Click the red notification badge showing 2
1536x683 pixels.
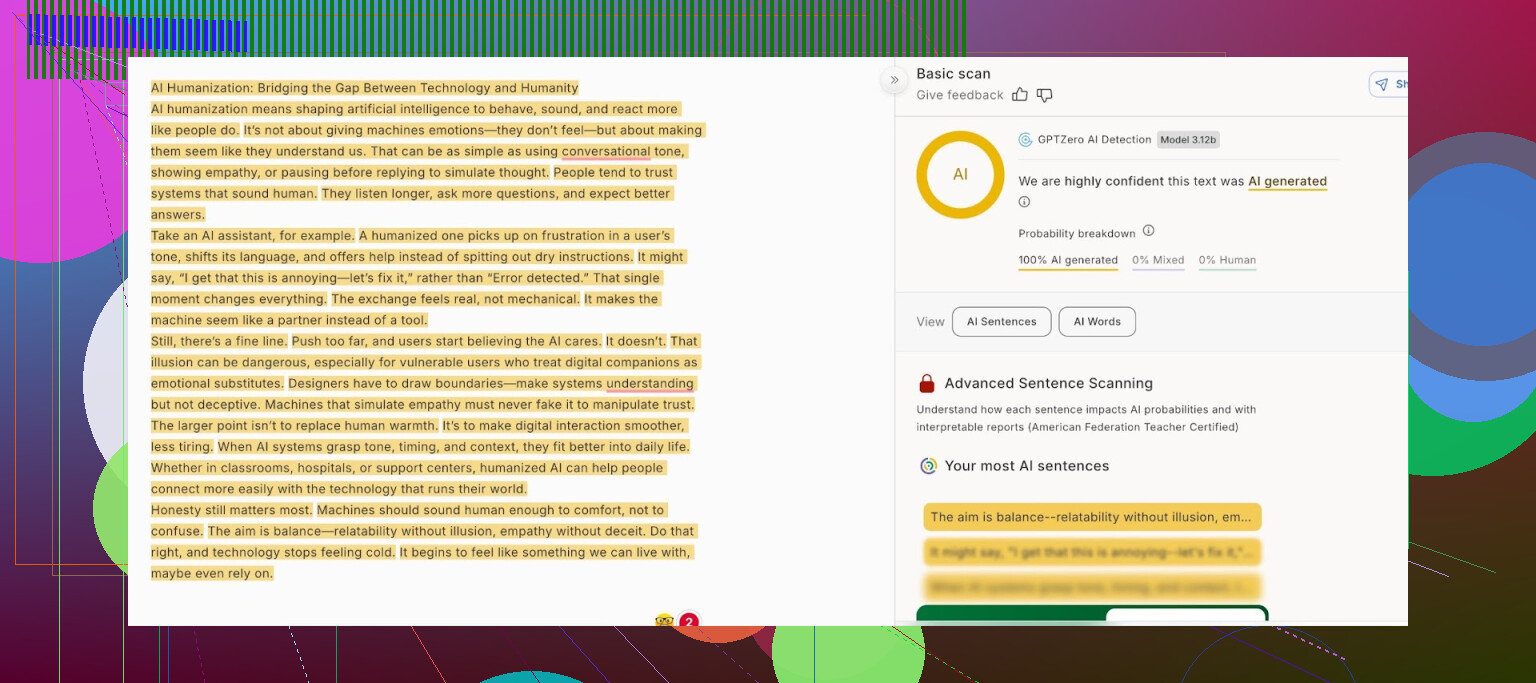click(x=689, y=622)
